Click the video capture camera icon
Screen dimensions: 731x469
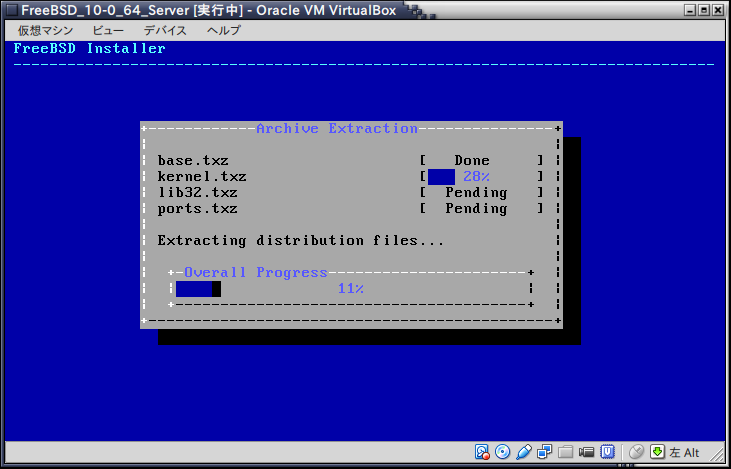[x=587, y=451]
